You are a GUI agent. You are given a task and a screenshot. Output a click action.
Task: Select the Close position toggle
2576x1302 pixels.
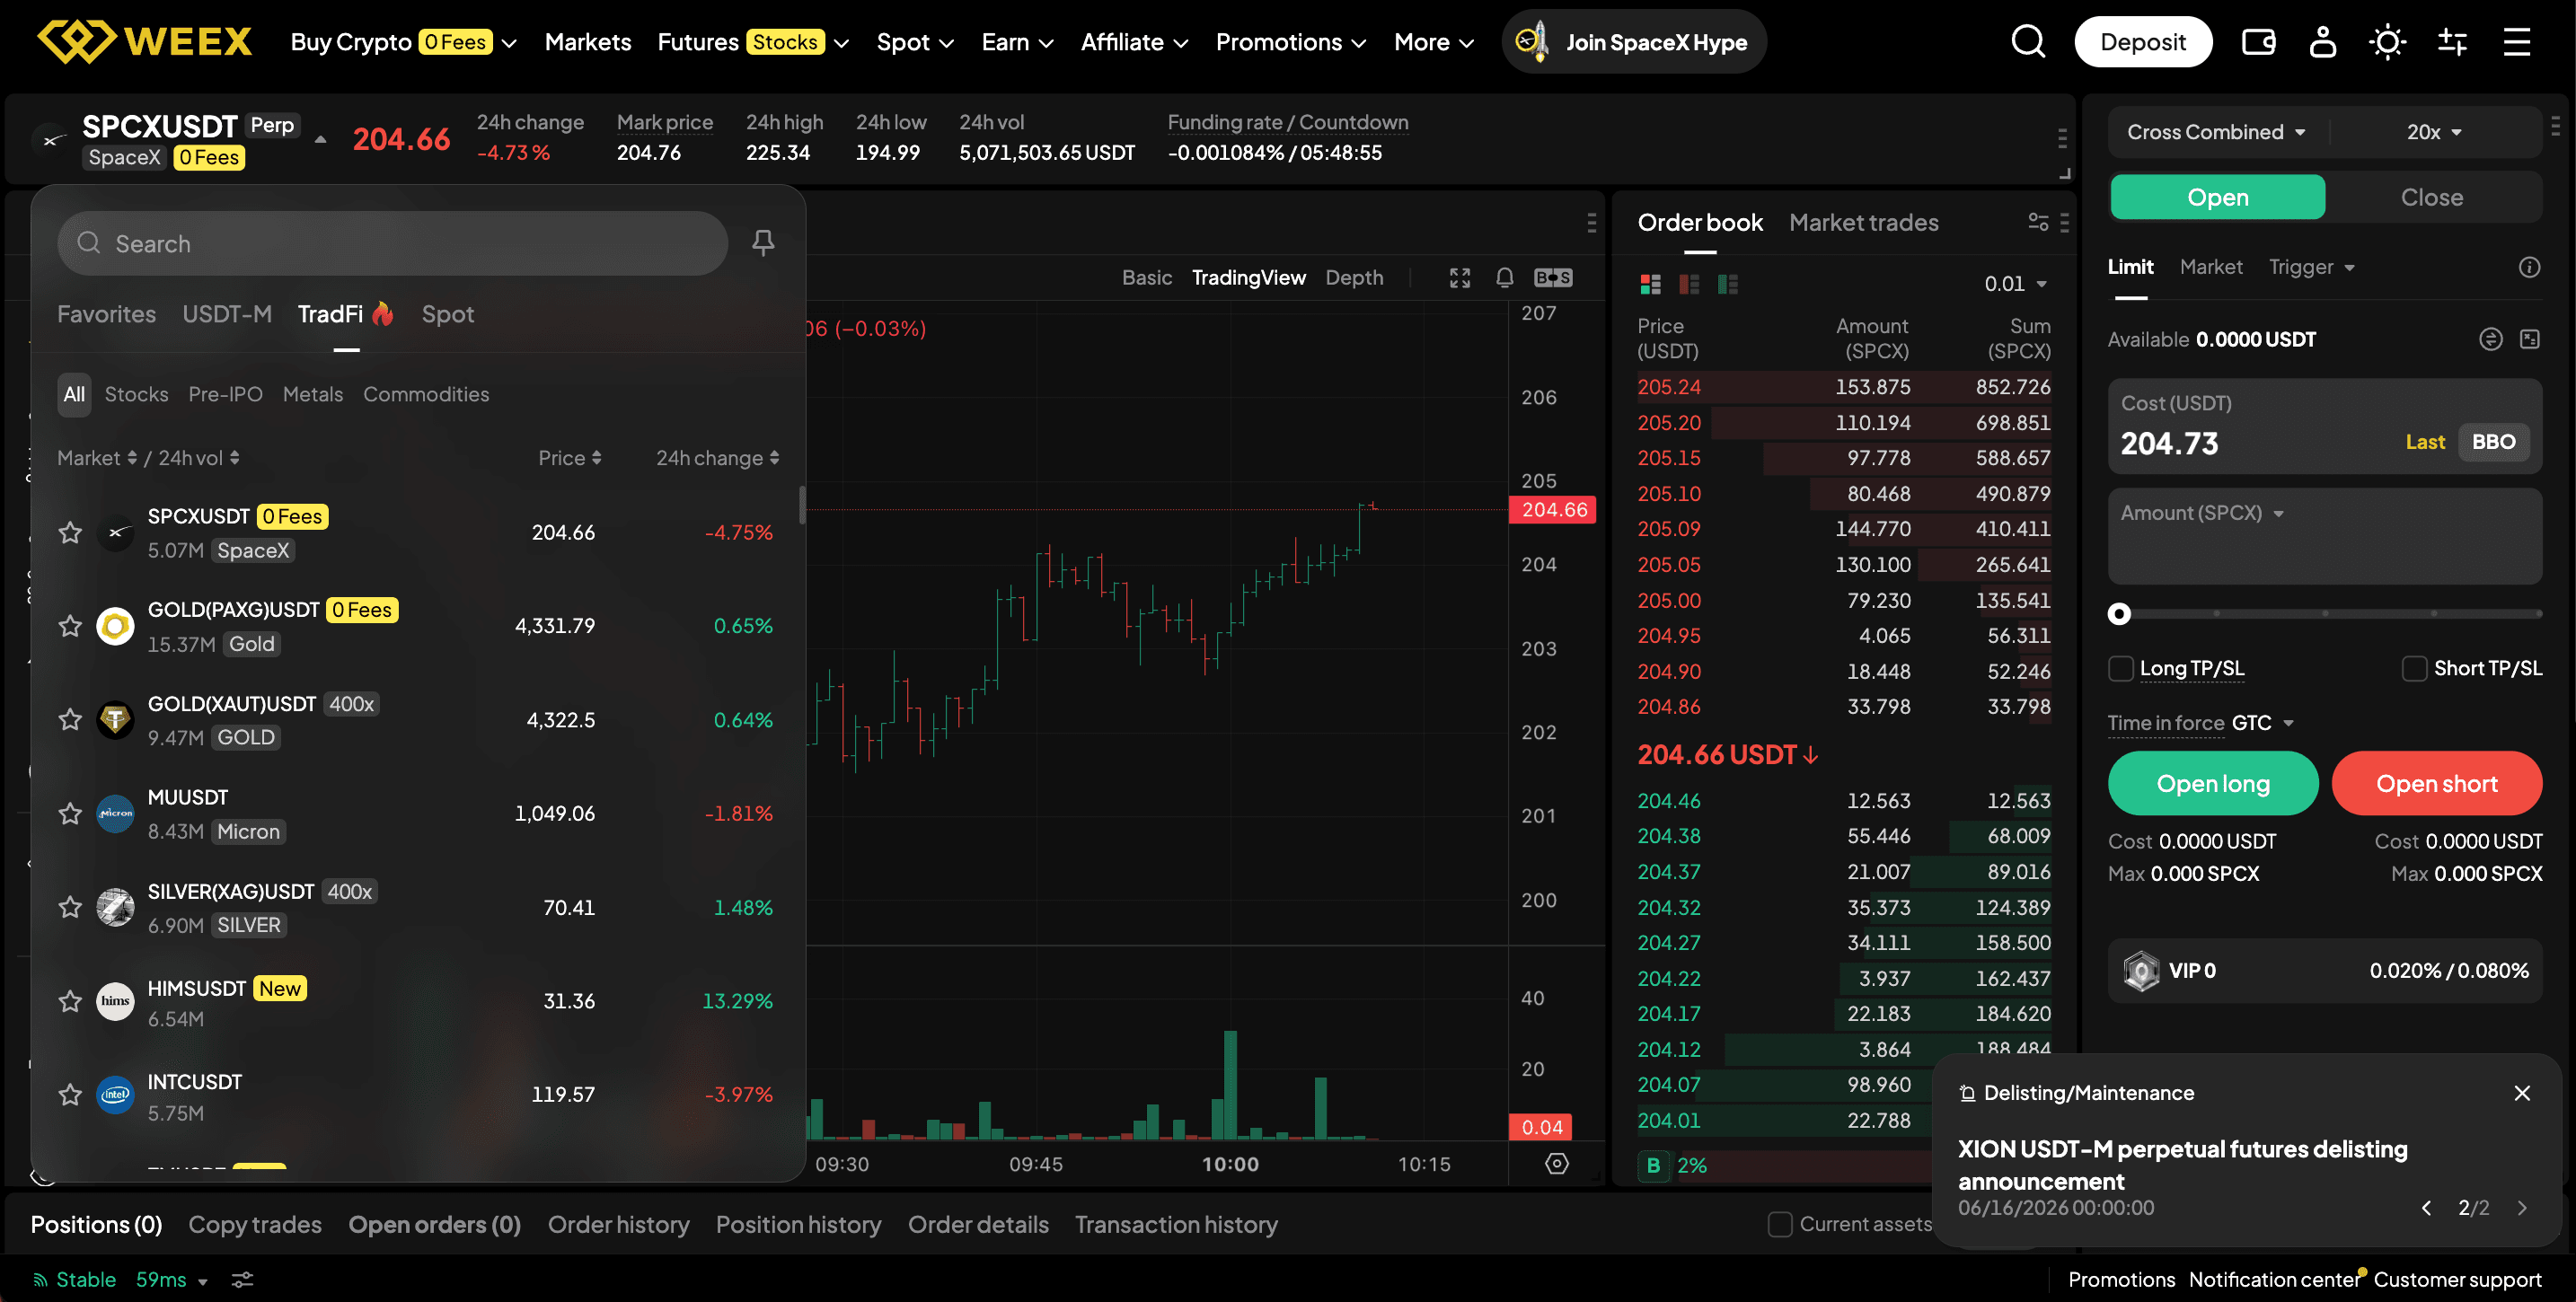point(2432,197)
